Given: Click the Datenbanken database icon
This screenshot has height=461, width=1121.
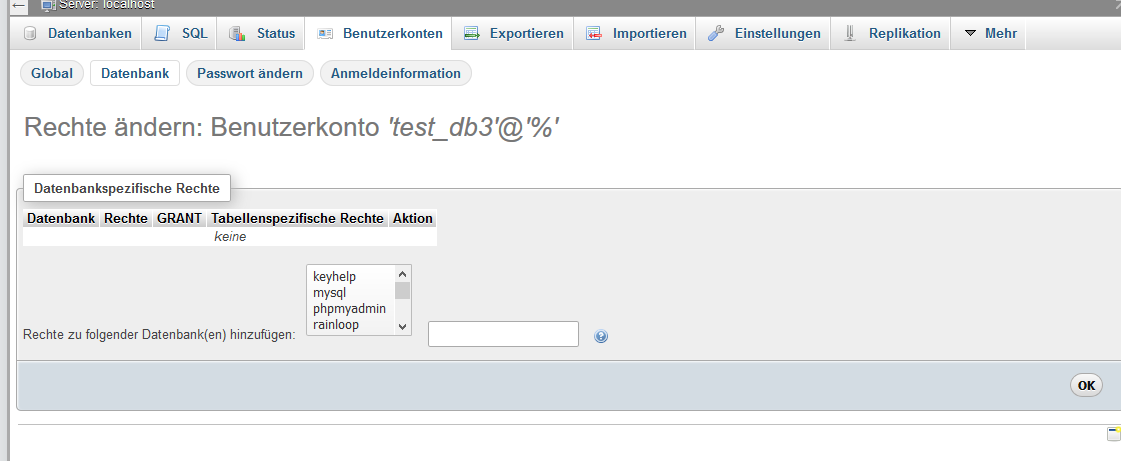Looking at the screenshot, I should point(30,34).
